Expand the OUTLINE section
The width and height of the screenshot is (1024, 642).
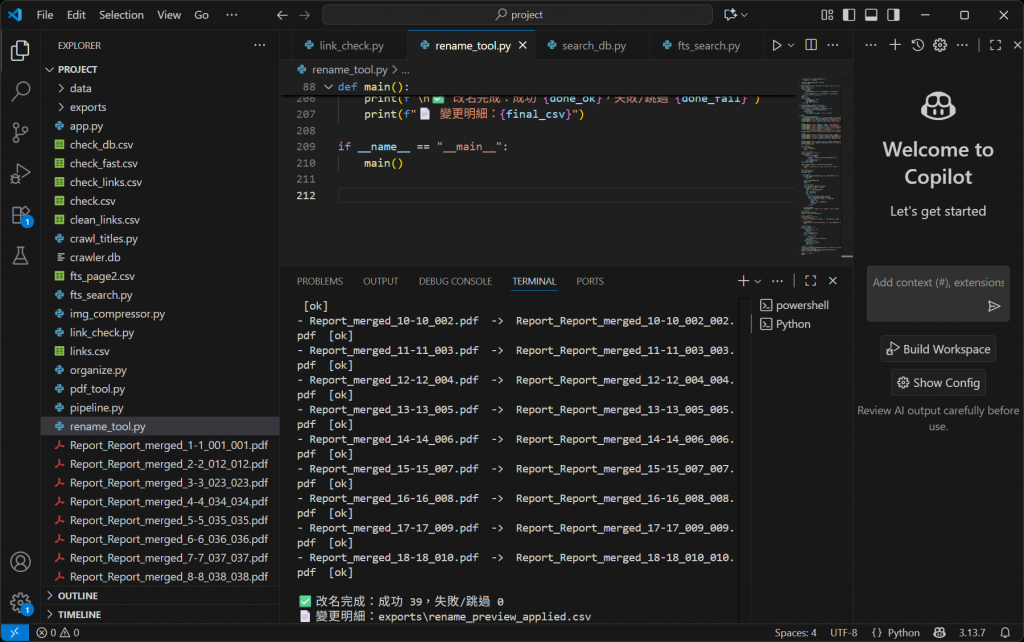click(78, 596)
